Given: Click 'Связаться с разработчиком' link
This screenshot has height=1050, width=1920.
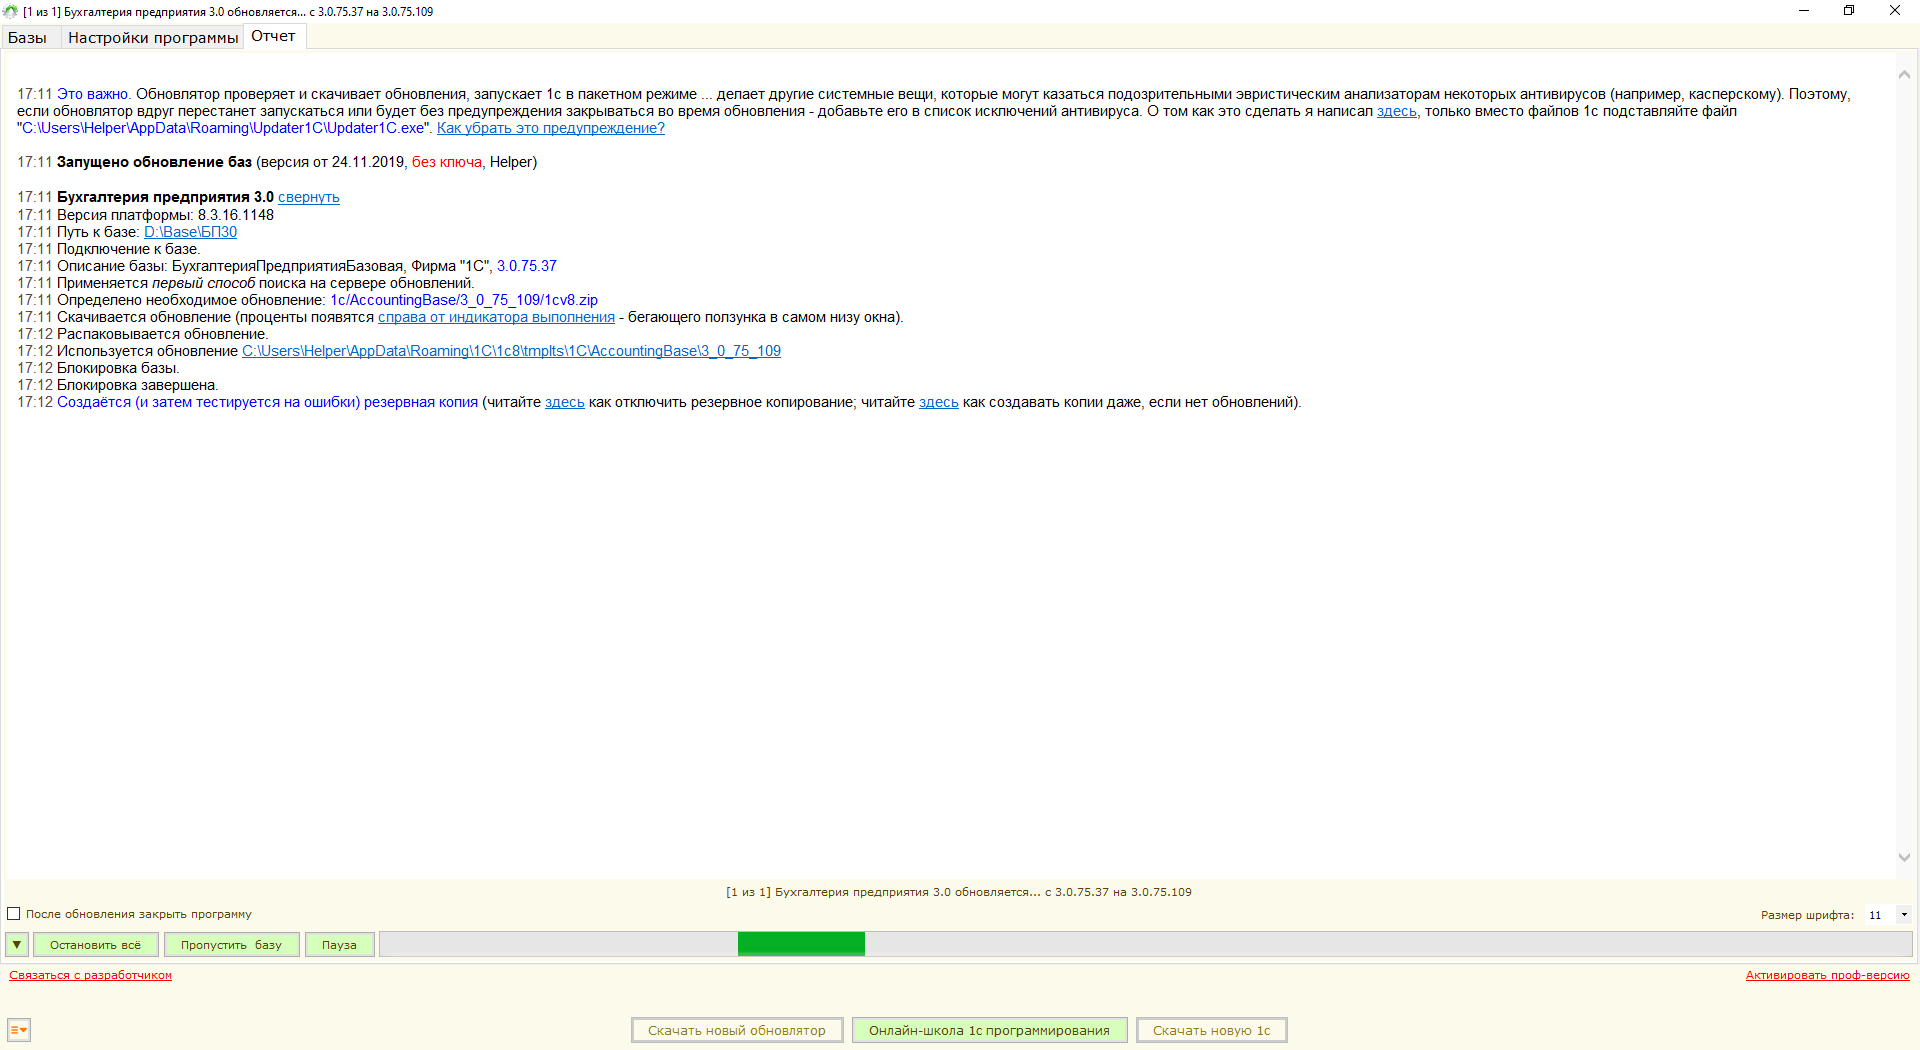Looking at the screenshot, I should [x=91, y=976].
